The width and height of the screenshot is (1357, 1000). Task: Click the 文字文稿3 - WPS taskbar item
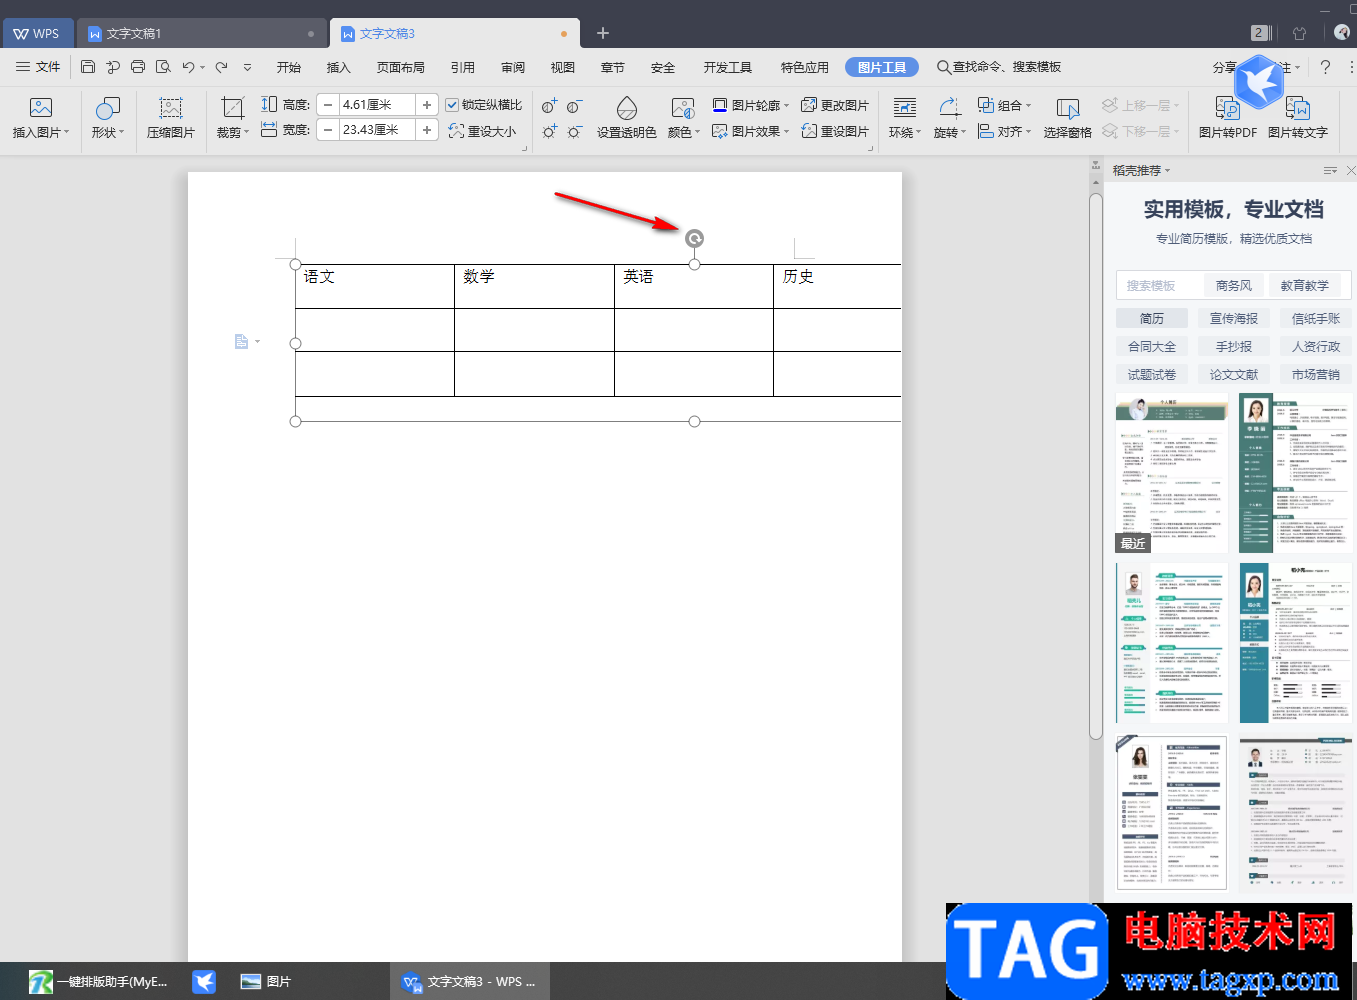469,982
